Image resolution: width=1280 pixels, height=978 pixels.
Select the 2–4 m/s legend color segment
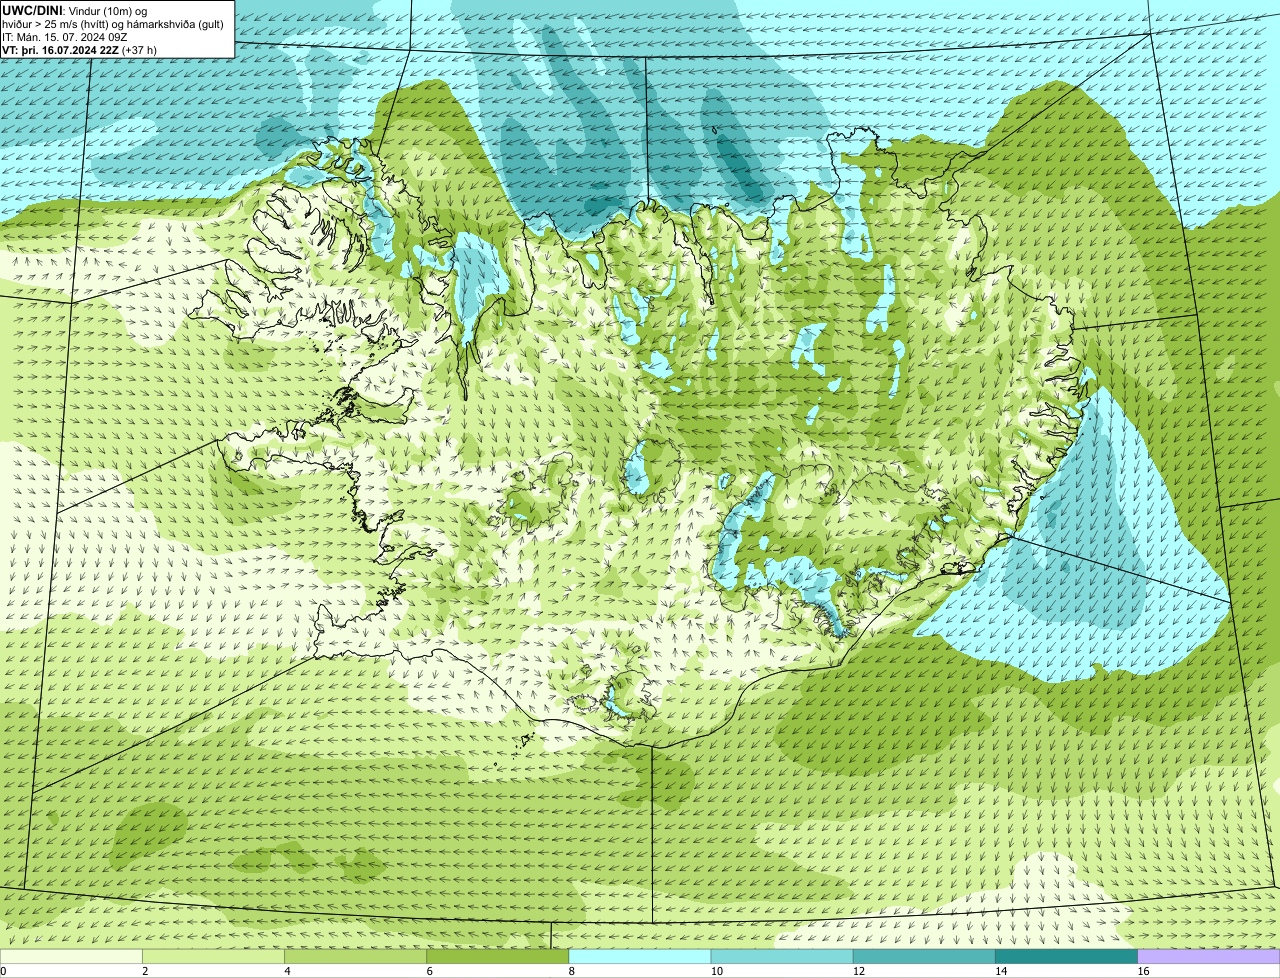(213, 957)
